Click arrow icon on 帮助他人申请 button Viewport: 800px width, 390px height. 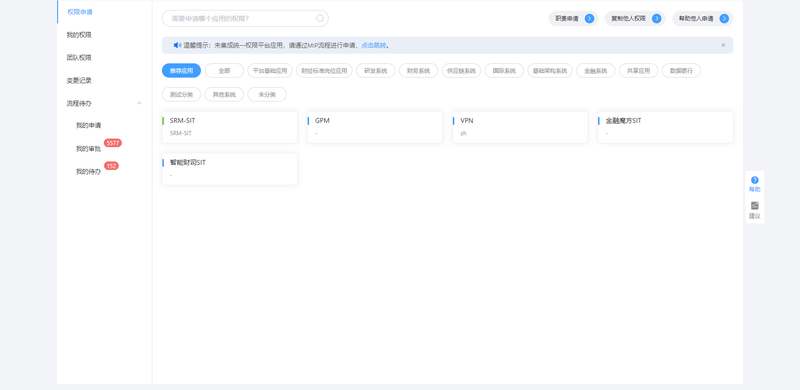[724, 18]
